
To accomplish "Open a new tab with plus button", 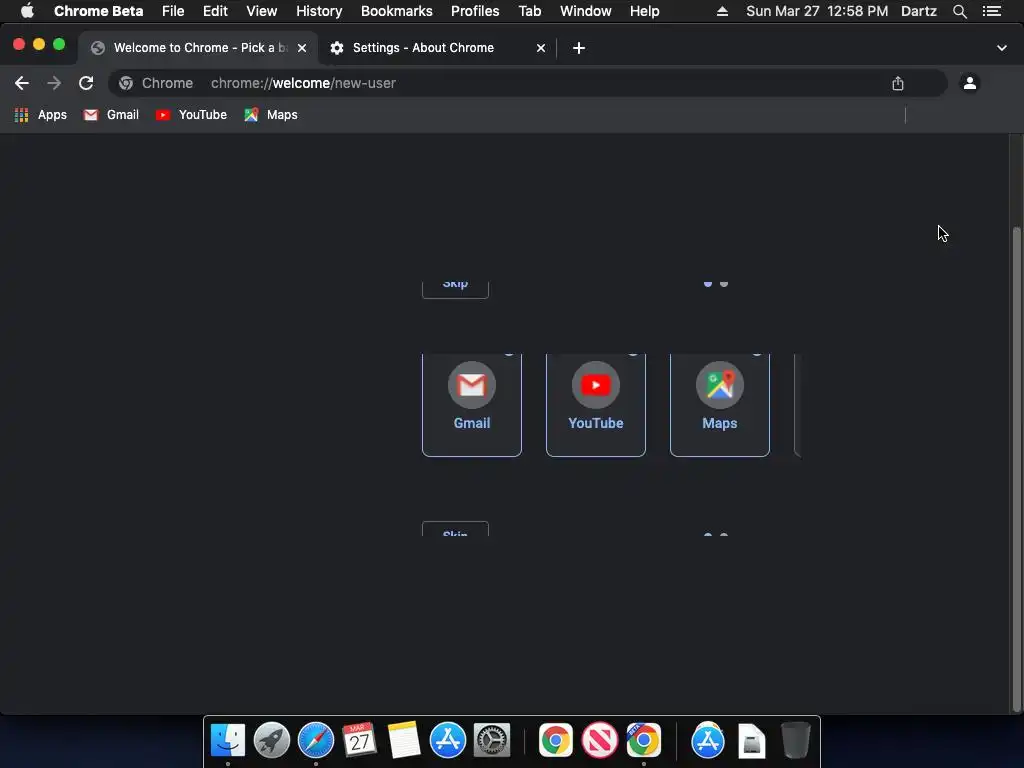I will [x=579, y=48].
